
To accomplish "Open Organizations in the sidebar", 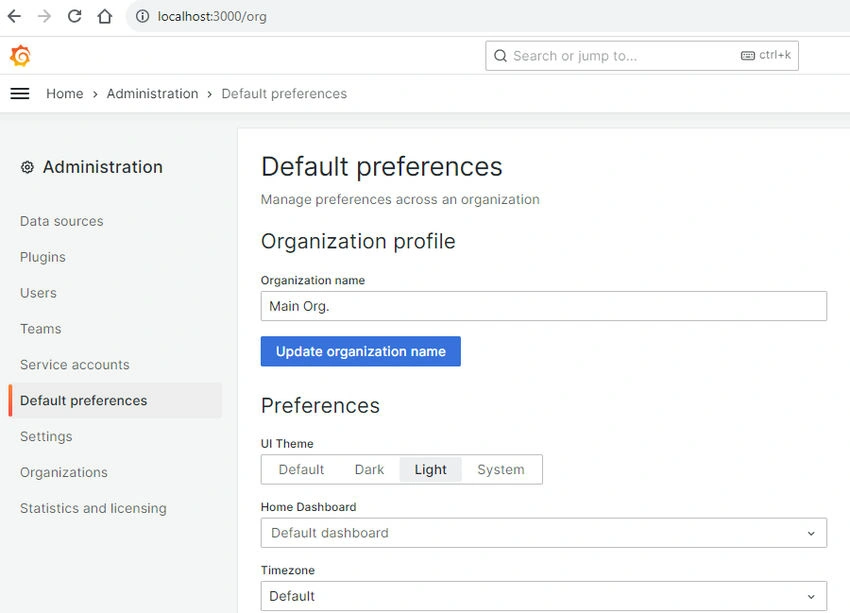I will pos(63,472).
